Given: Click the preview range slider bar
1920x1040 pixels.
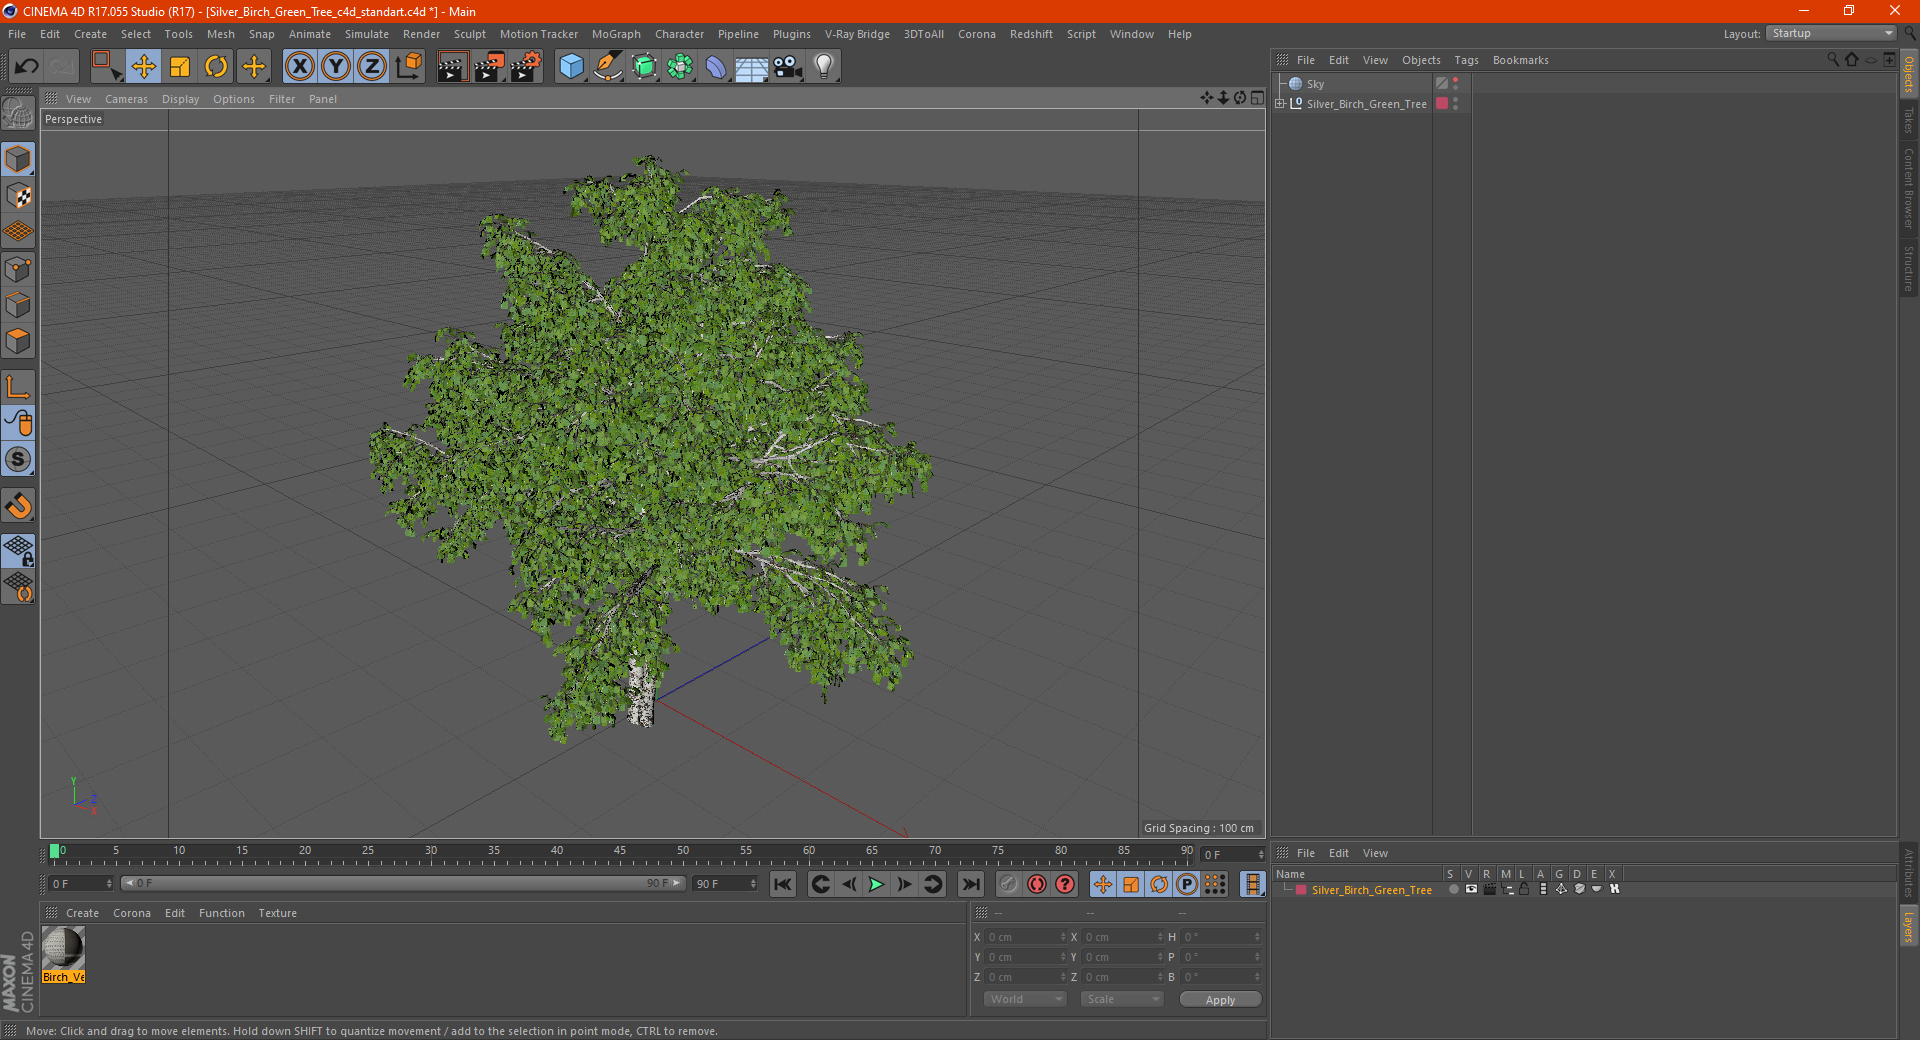Looking at the screenshot, I should 403,883.
